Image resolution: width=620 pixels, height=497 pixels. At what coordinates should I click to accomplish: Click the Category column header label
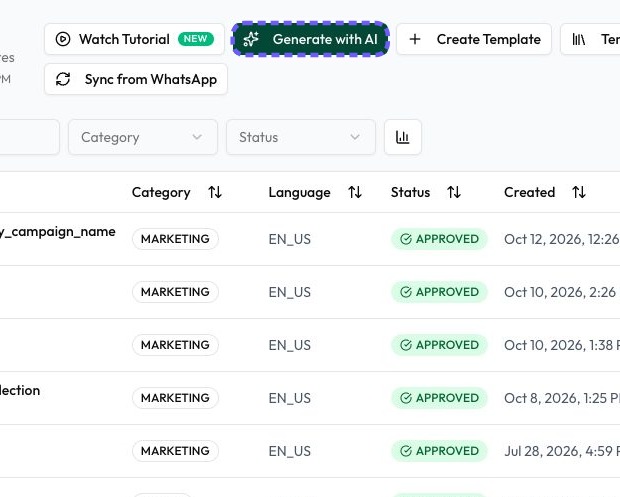pyautogui.click(x=161, y=193)
